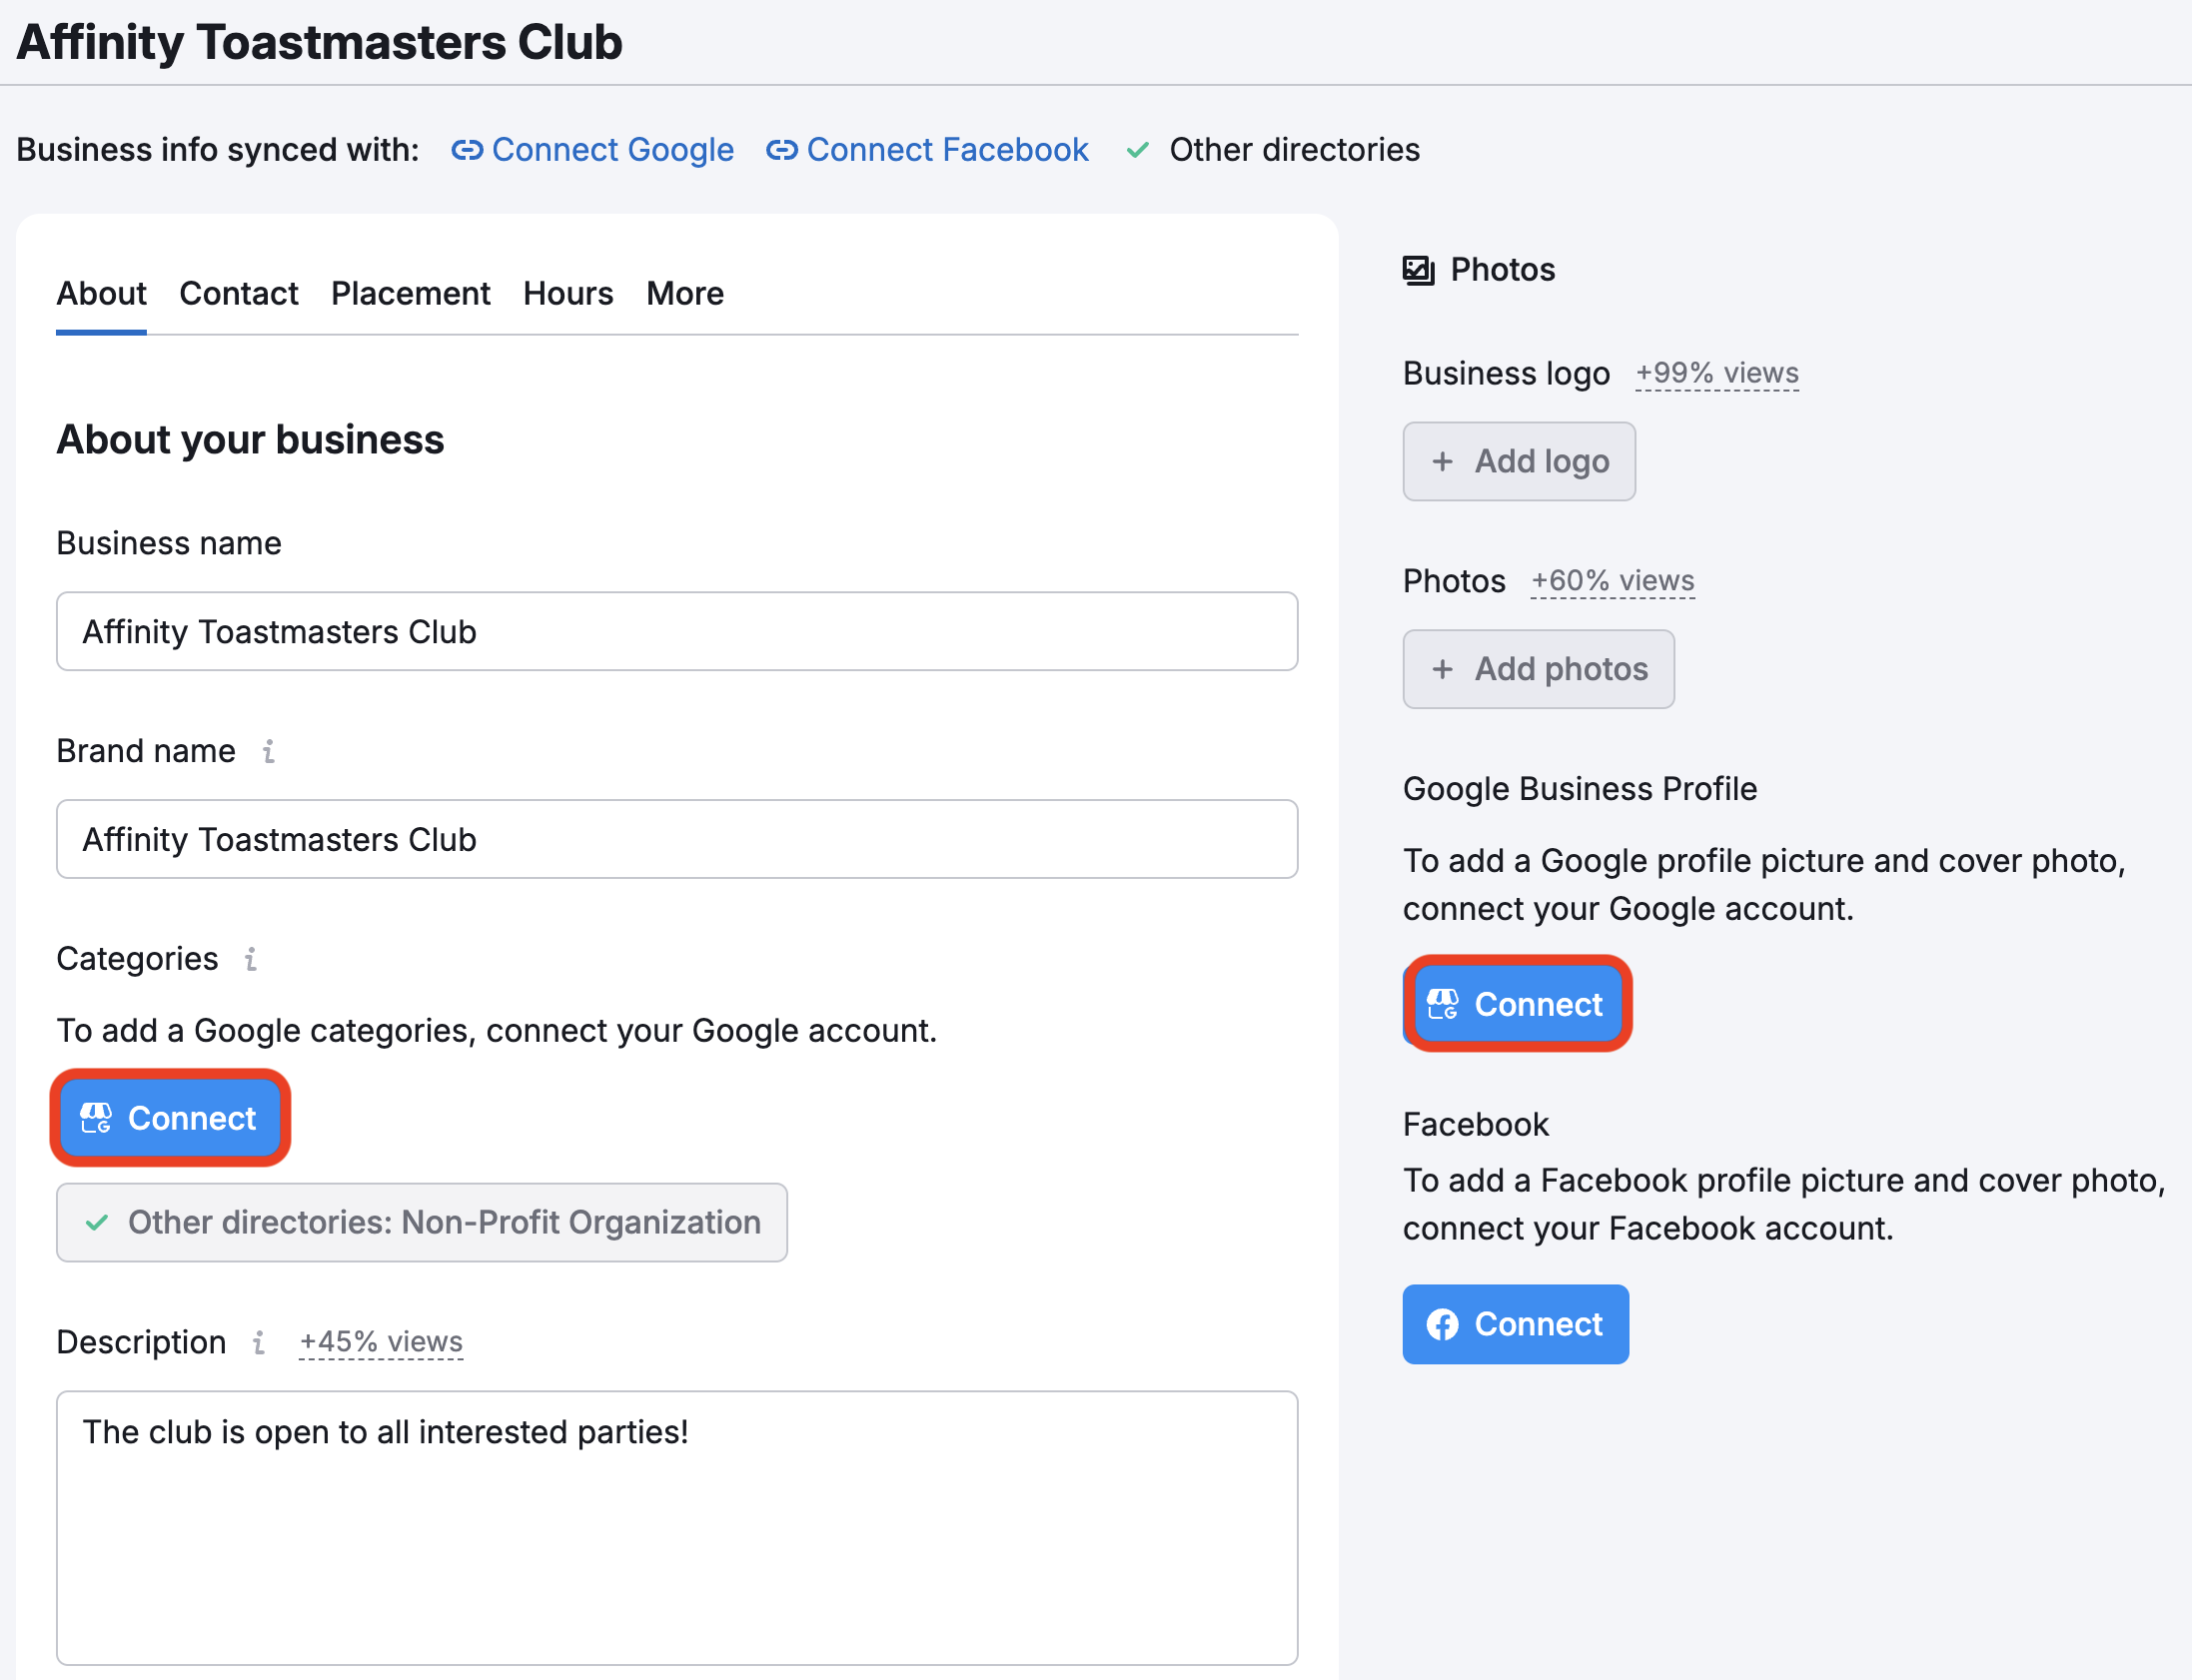2192x1680 pixels.
Task: Click chain icon beside Connect Facebook
Action: [782, 150]
